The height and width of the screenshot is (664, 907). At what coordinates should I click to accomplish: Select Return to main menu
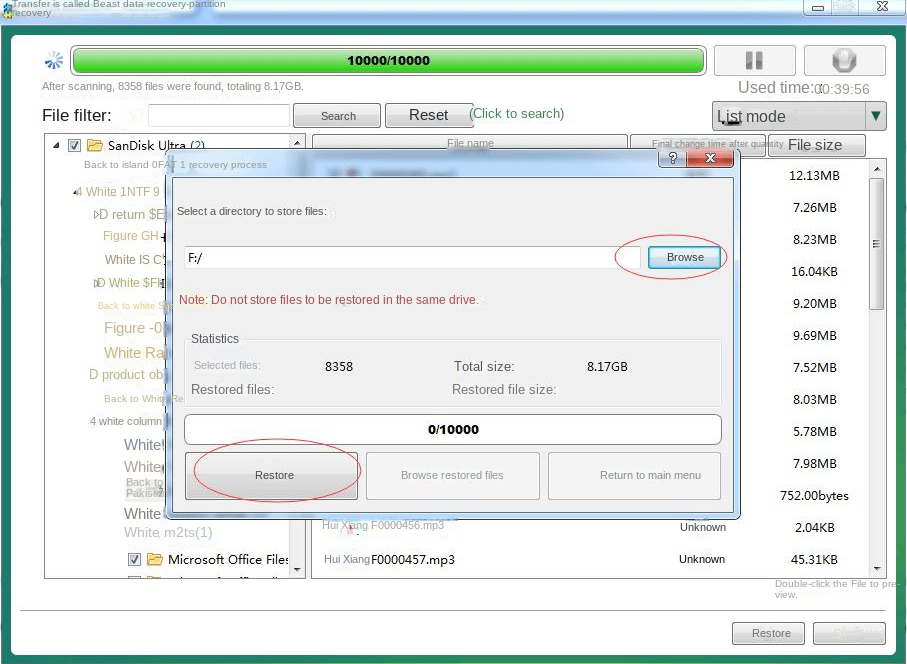pos(634,475)
